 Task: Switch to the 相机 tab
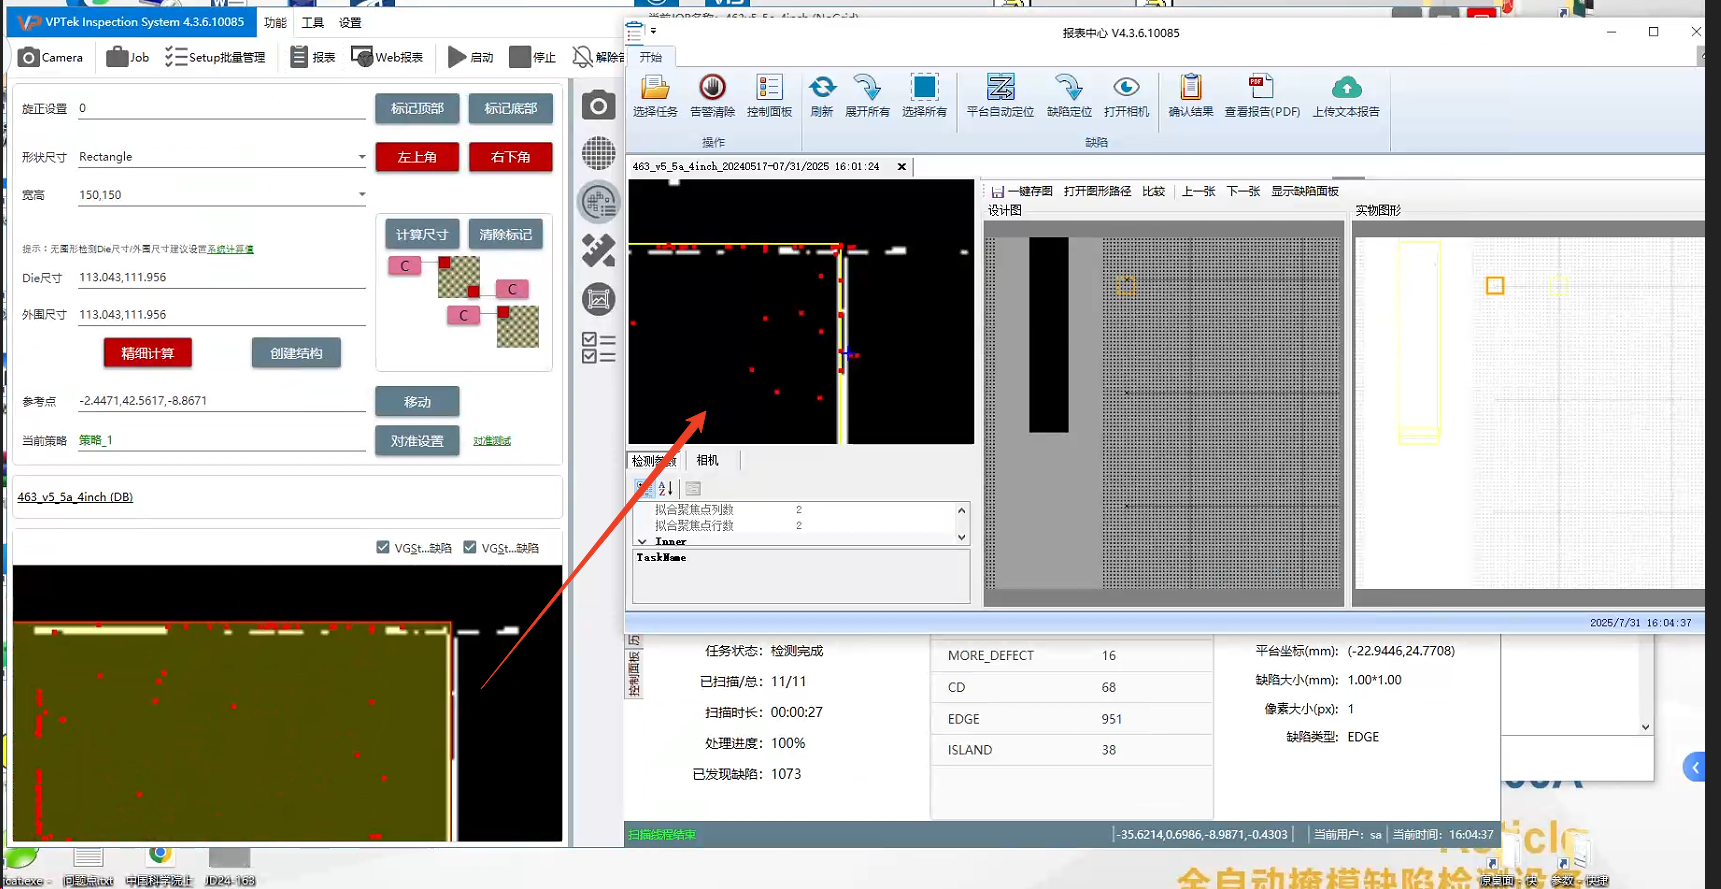point(708,461)
